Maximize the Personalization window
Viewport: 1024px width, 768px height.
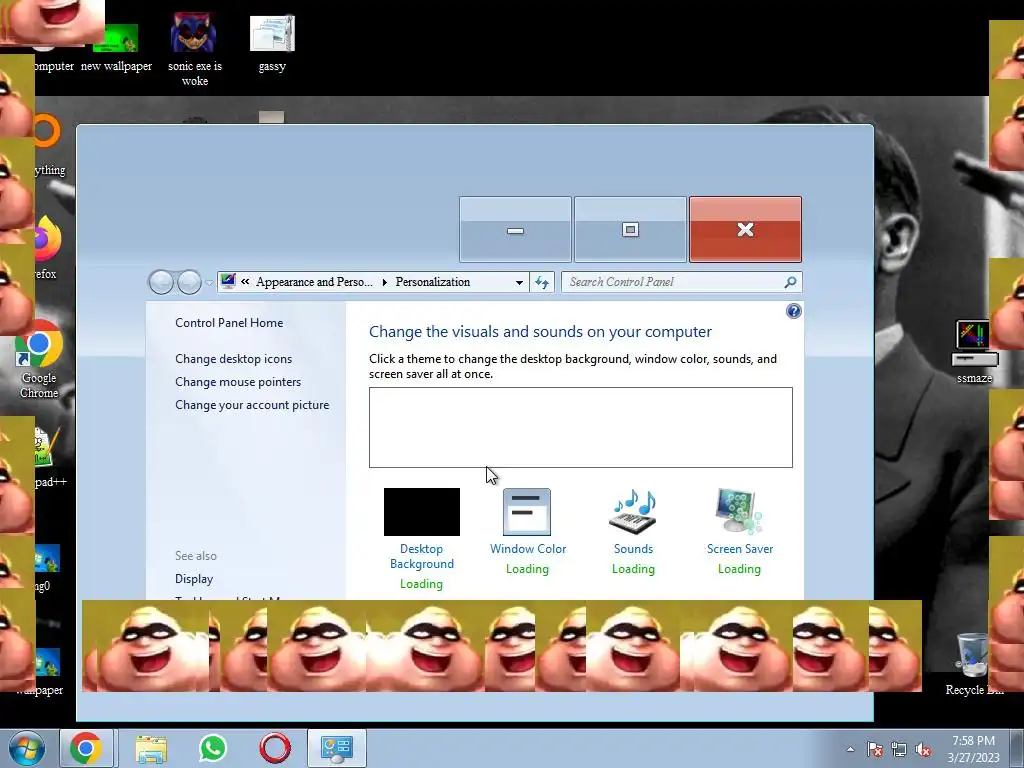(630, 229)
